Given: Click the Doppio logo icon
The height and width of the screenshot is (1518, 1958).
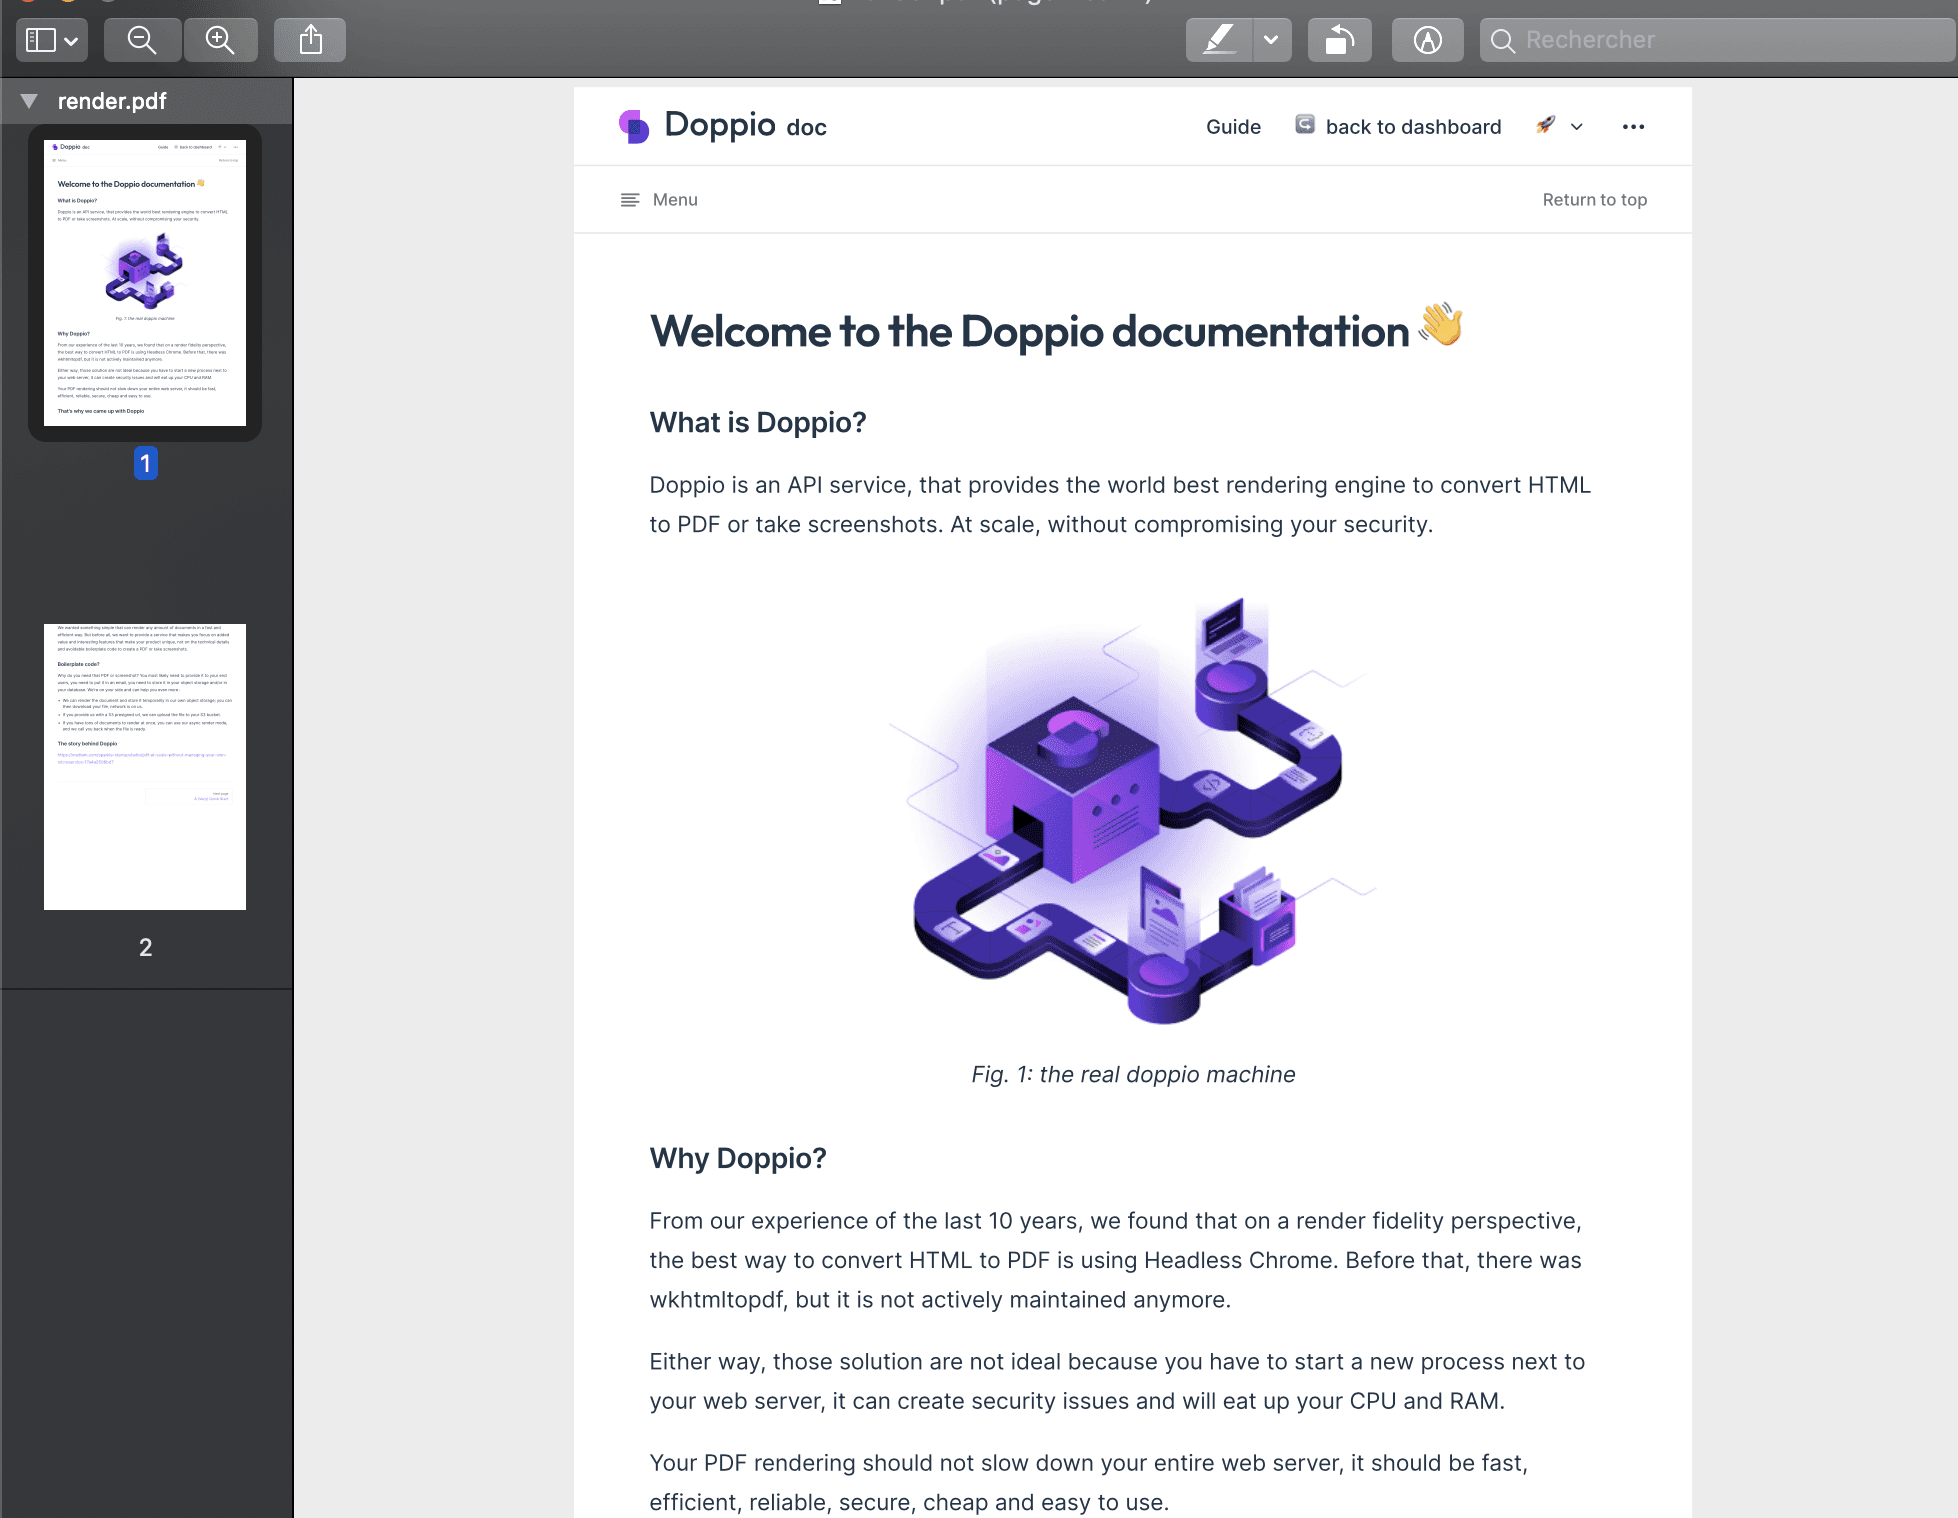Looking at the screenshot, I should (634, 126).
